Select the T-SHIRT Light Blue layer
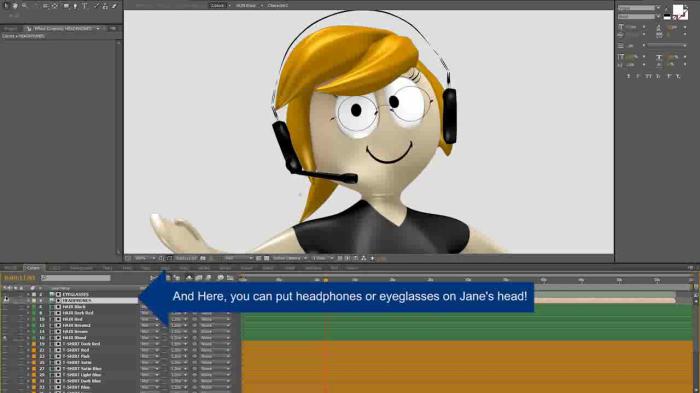The image size is (700, 393). click(82, 375)
